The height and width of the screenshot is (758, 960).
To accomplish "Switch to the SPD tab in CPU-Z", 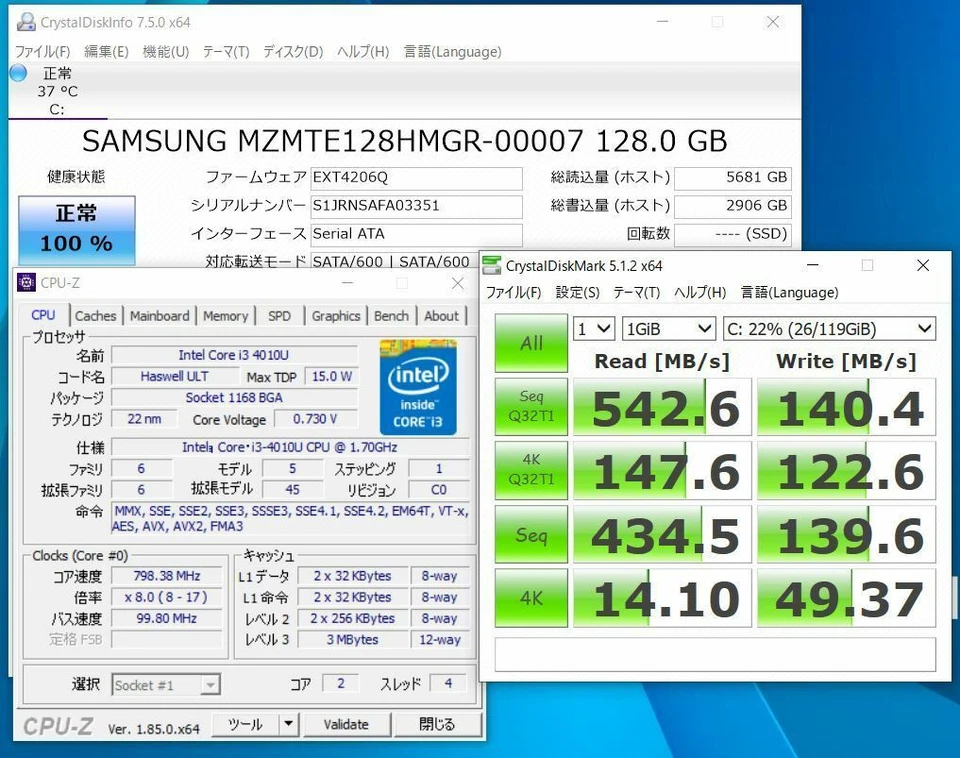I will point(279,316).
